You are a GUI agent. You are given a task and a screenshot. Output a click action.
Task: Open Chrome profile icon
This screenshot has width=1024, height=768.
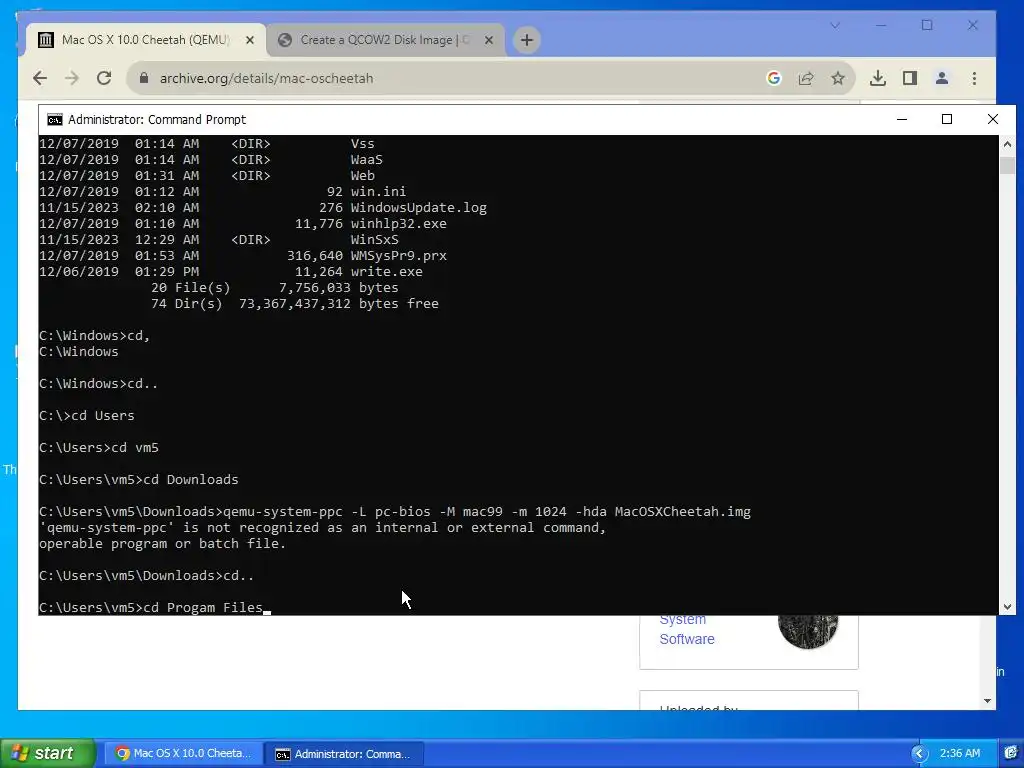pos(942,78)
